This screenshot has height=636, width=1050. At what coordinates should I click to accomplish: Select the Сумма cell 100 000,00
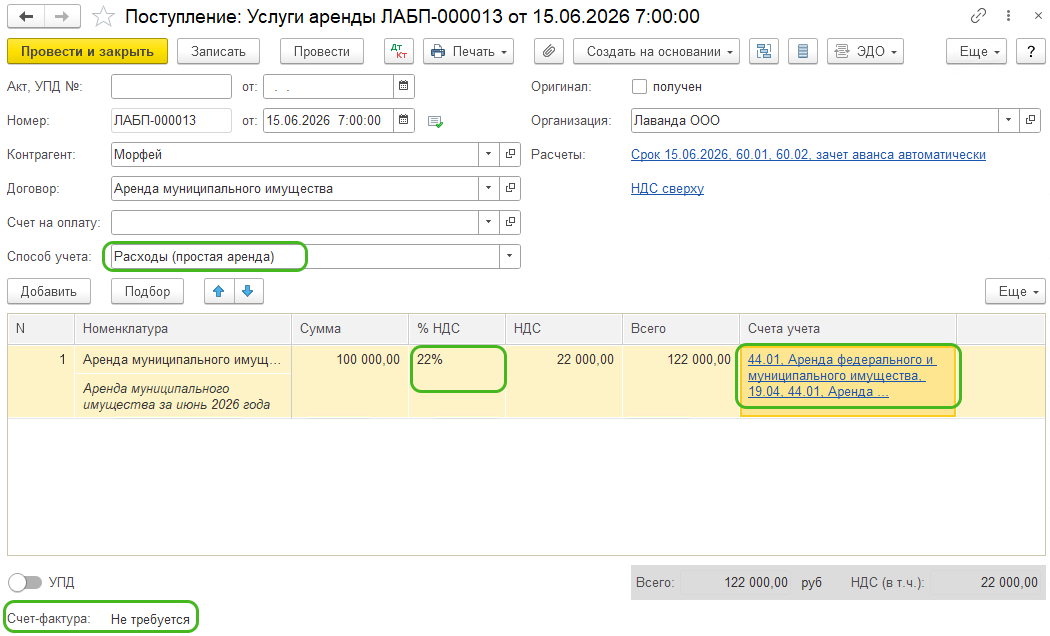350,382
